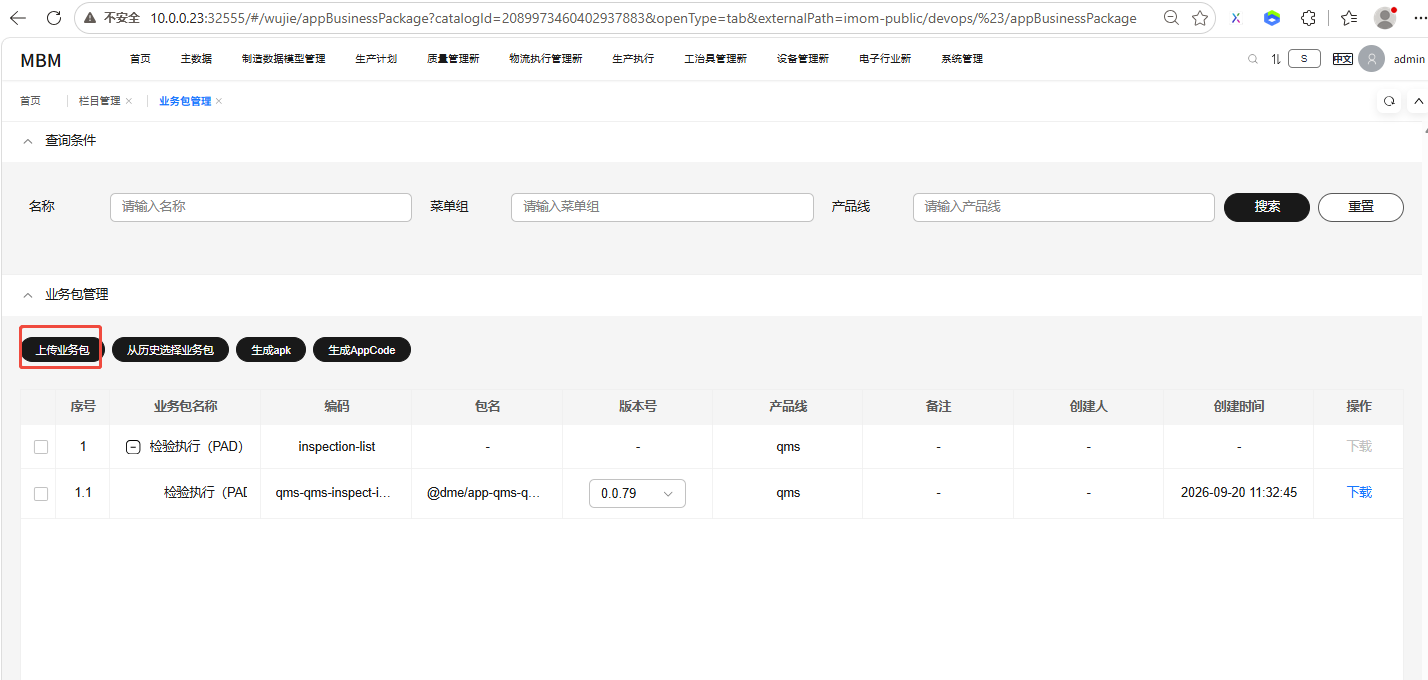Open the admin user avatar menu
Image resolution: width=1428 pixels, height=680 pixels.
[x=1371, y=59]
